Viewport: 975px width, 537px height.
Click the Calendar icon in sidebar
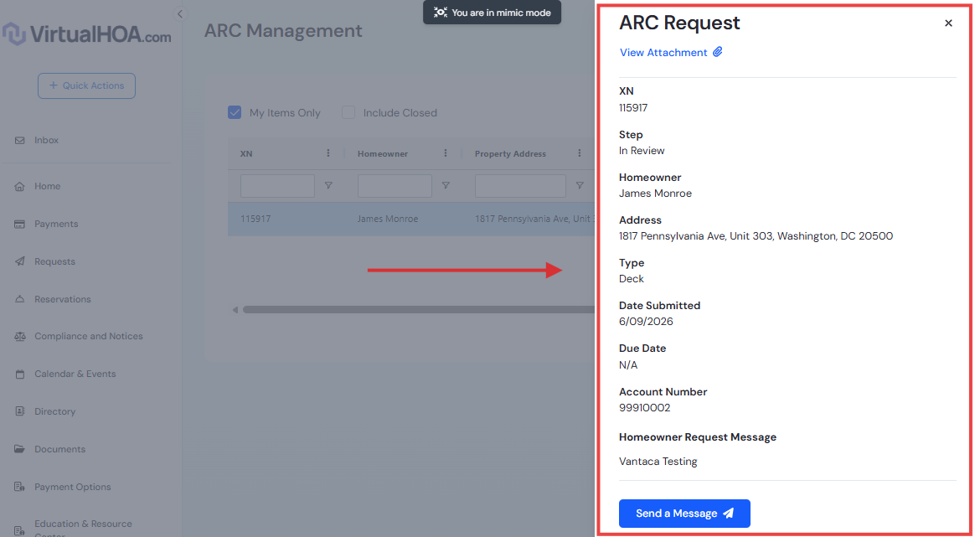[19, 374]
